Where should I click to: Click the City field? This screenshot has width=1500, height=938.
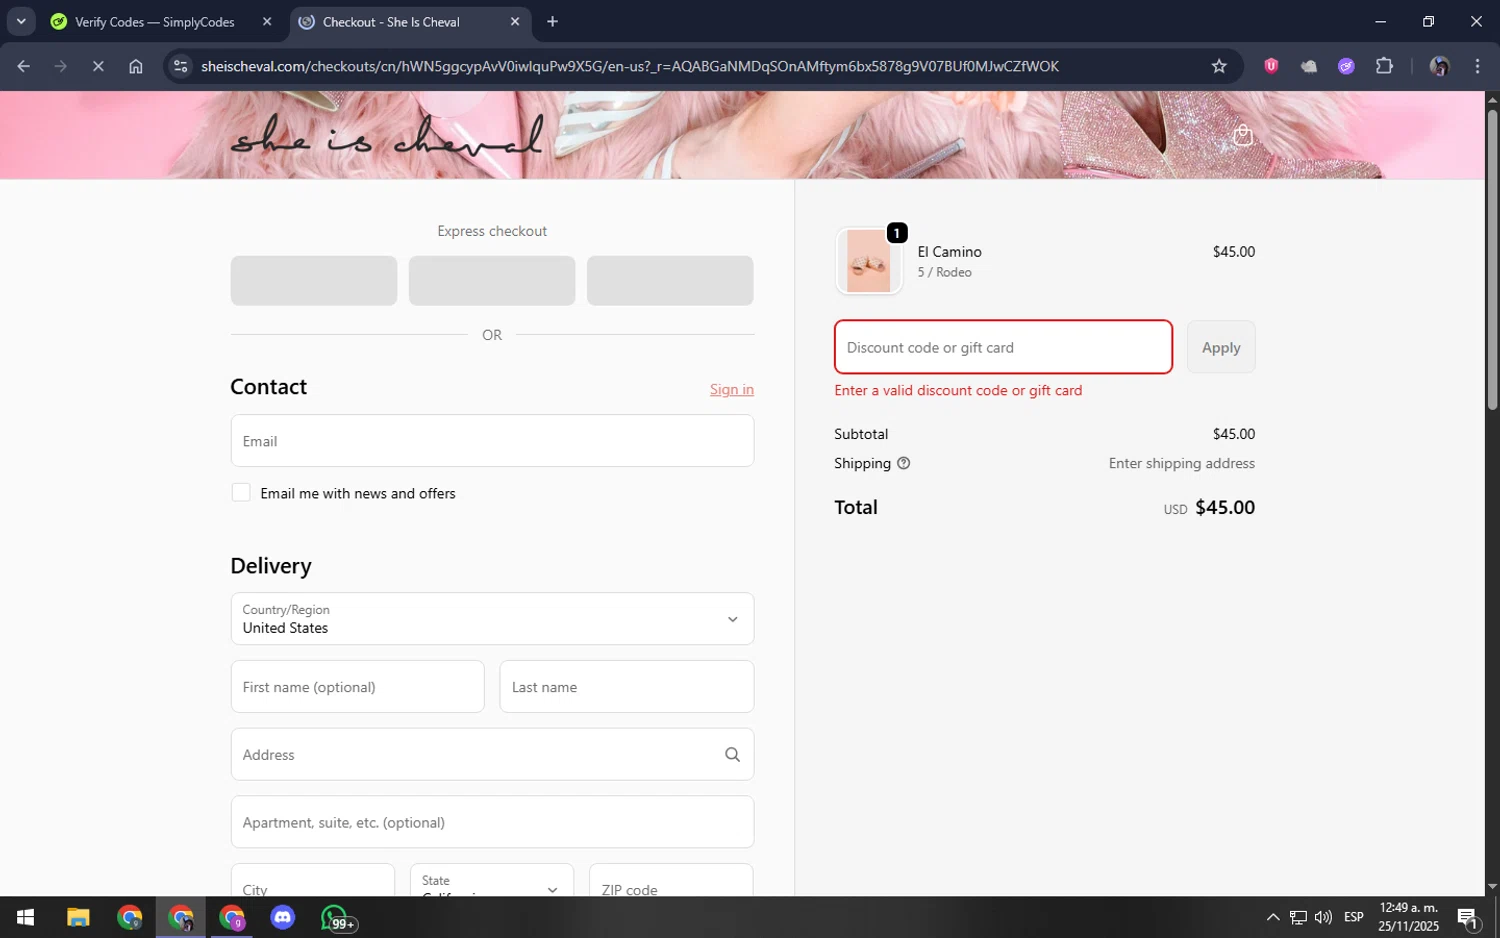click(313, 882)
